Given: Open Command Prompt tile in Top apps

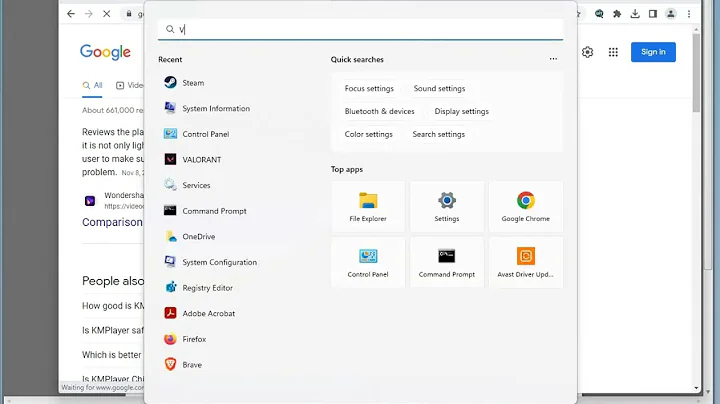Looking at the screenshot, I should 447,262.
